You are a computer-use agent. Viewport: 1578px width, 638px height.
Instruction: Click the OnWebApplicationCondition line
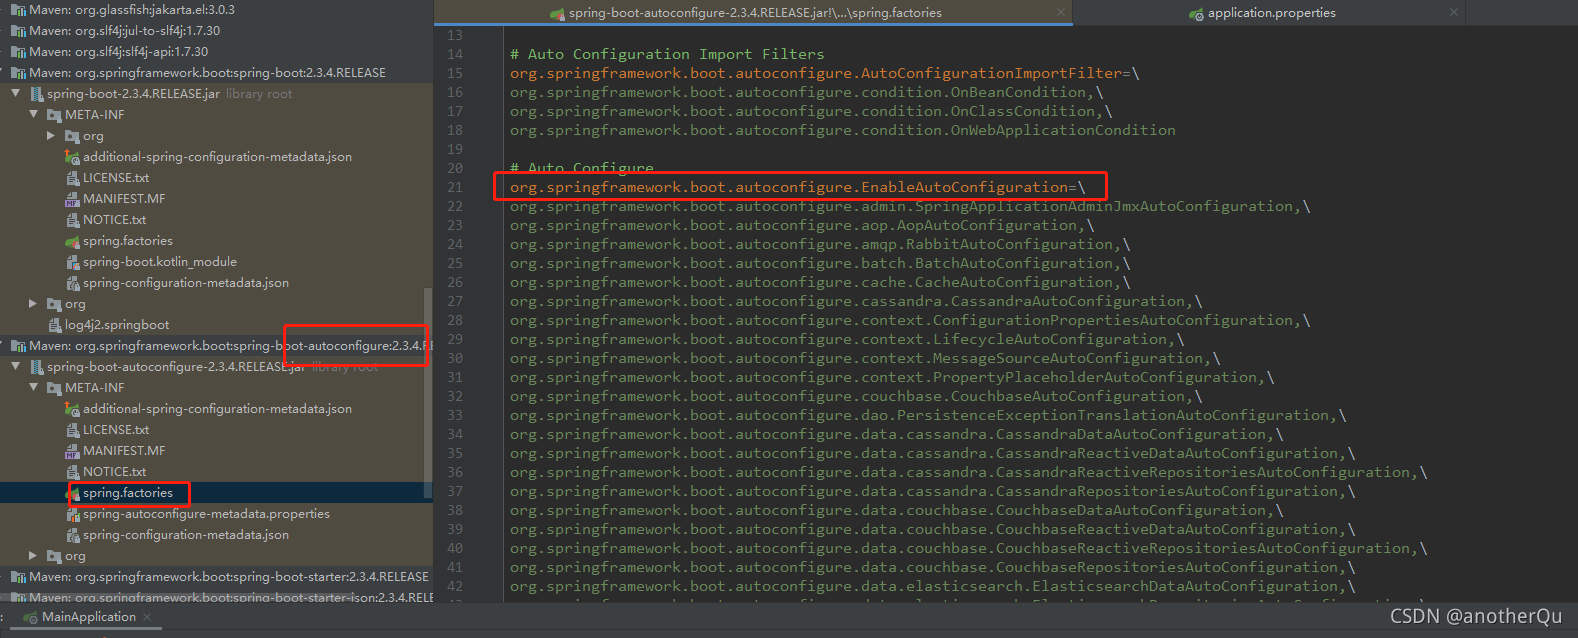843,130
